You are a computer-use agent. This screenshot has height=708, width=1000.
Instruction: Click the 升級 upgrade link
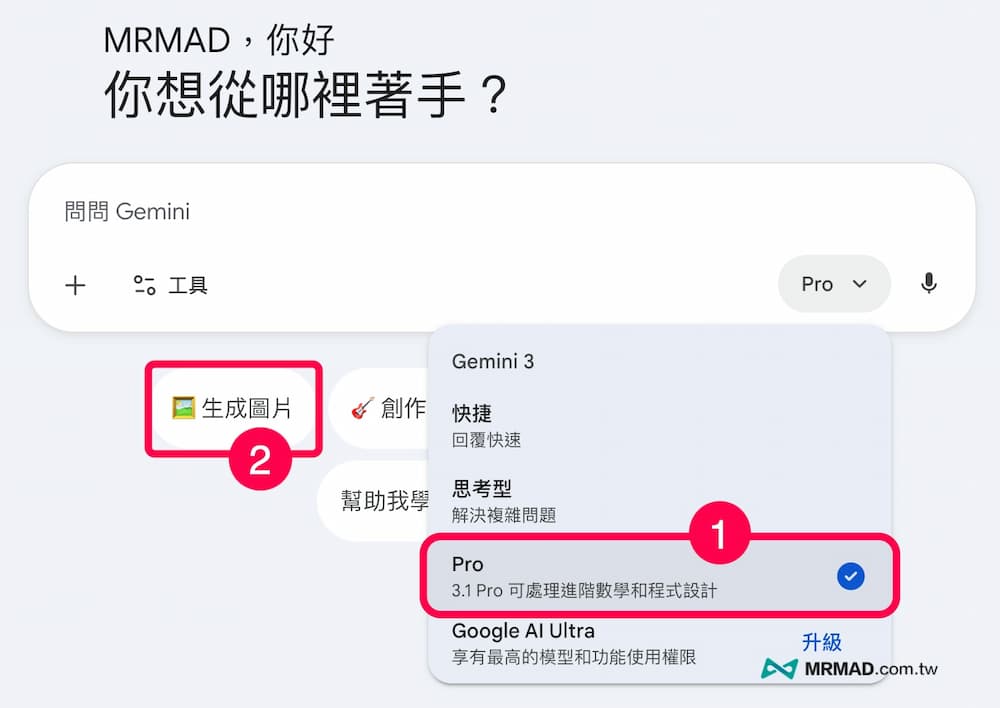(822, 641)
